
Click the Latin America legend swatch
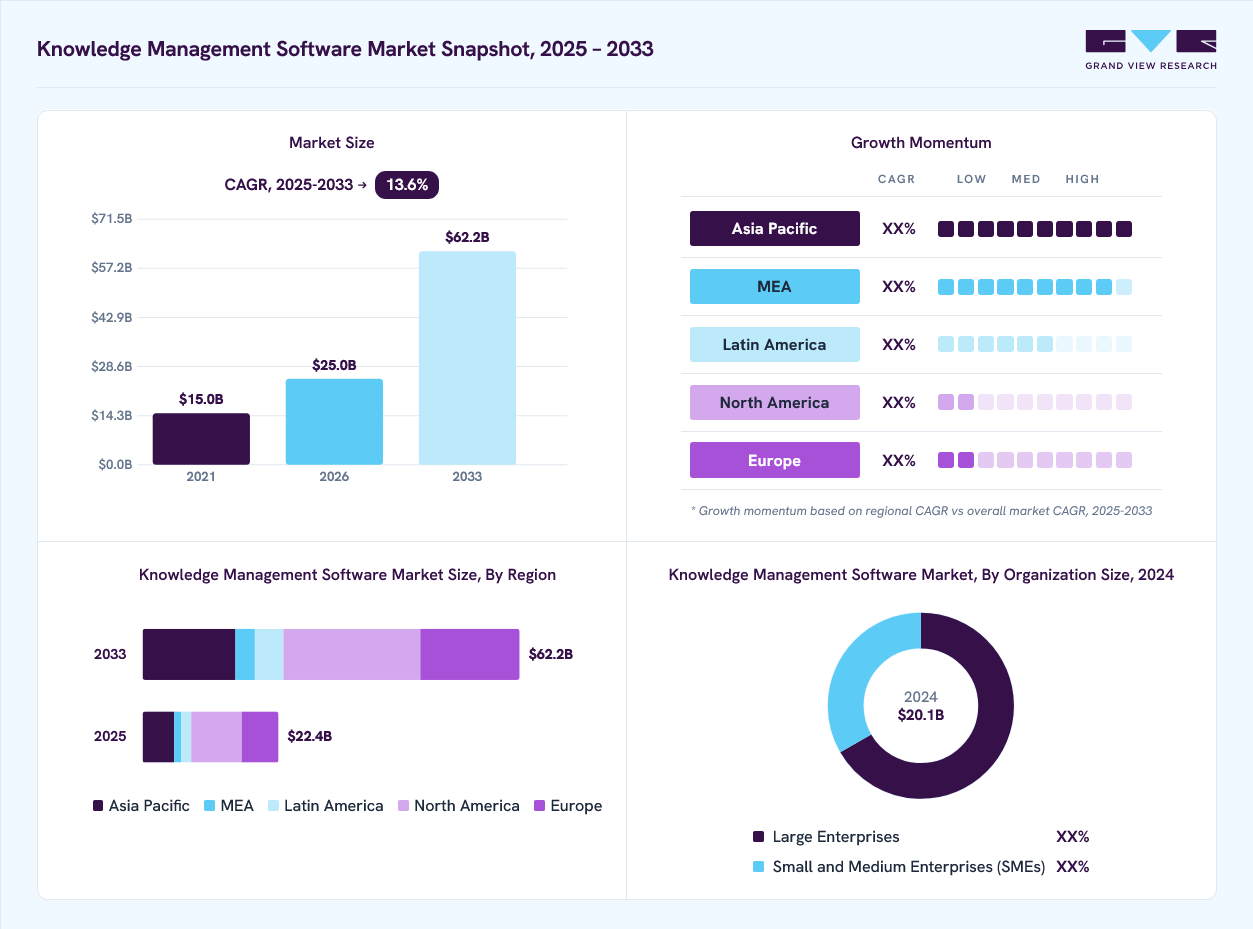[273, 806]
